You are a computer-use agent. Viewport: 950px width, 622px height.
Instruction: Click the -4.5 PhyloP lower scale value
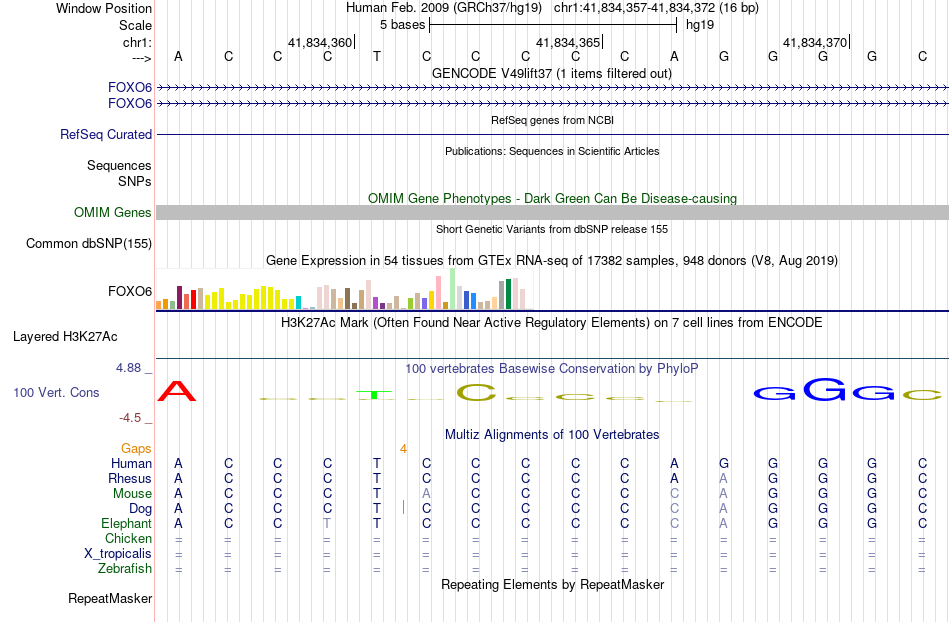[x=130, y=418]
